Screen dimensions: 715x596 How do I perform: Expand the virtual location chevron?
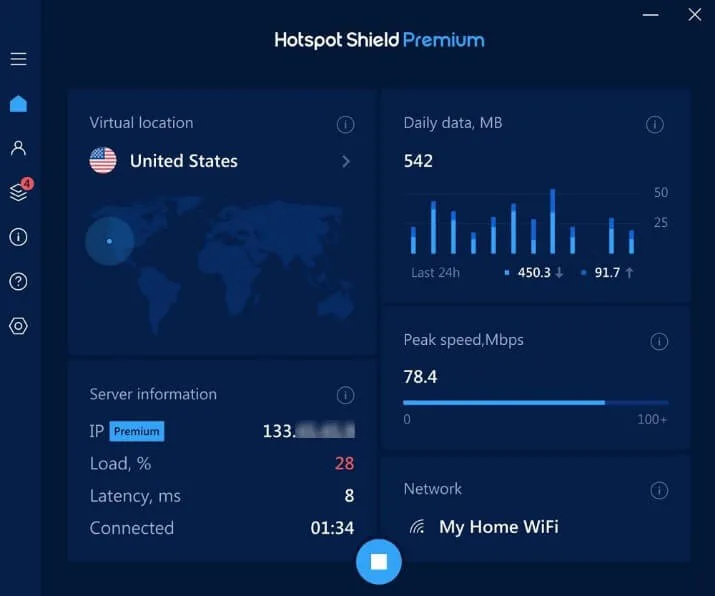[x=346, y=161]
